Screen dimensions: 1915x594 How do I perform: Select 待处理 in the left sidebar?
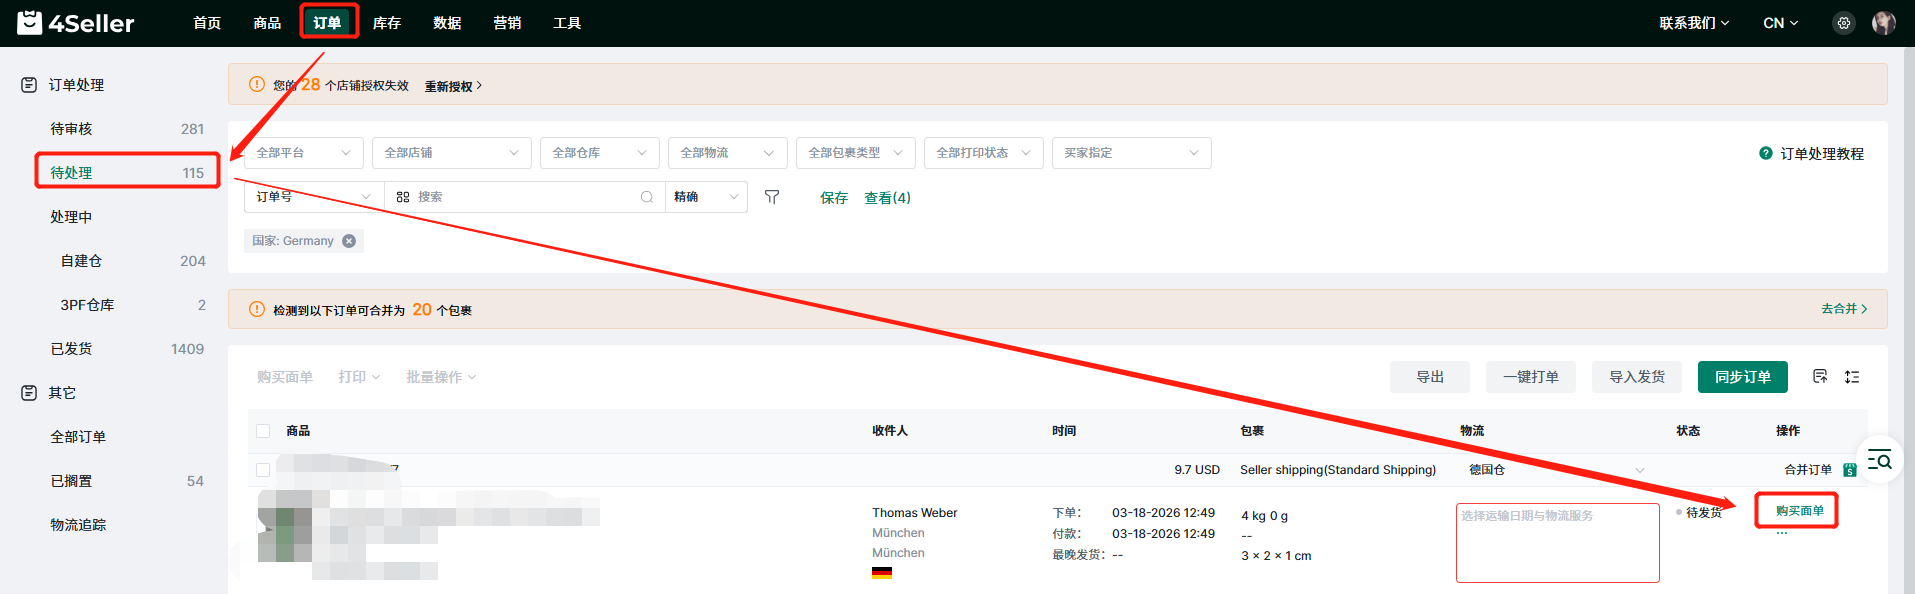[127, 172]
